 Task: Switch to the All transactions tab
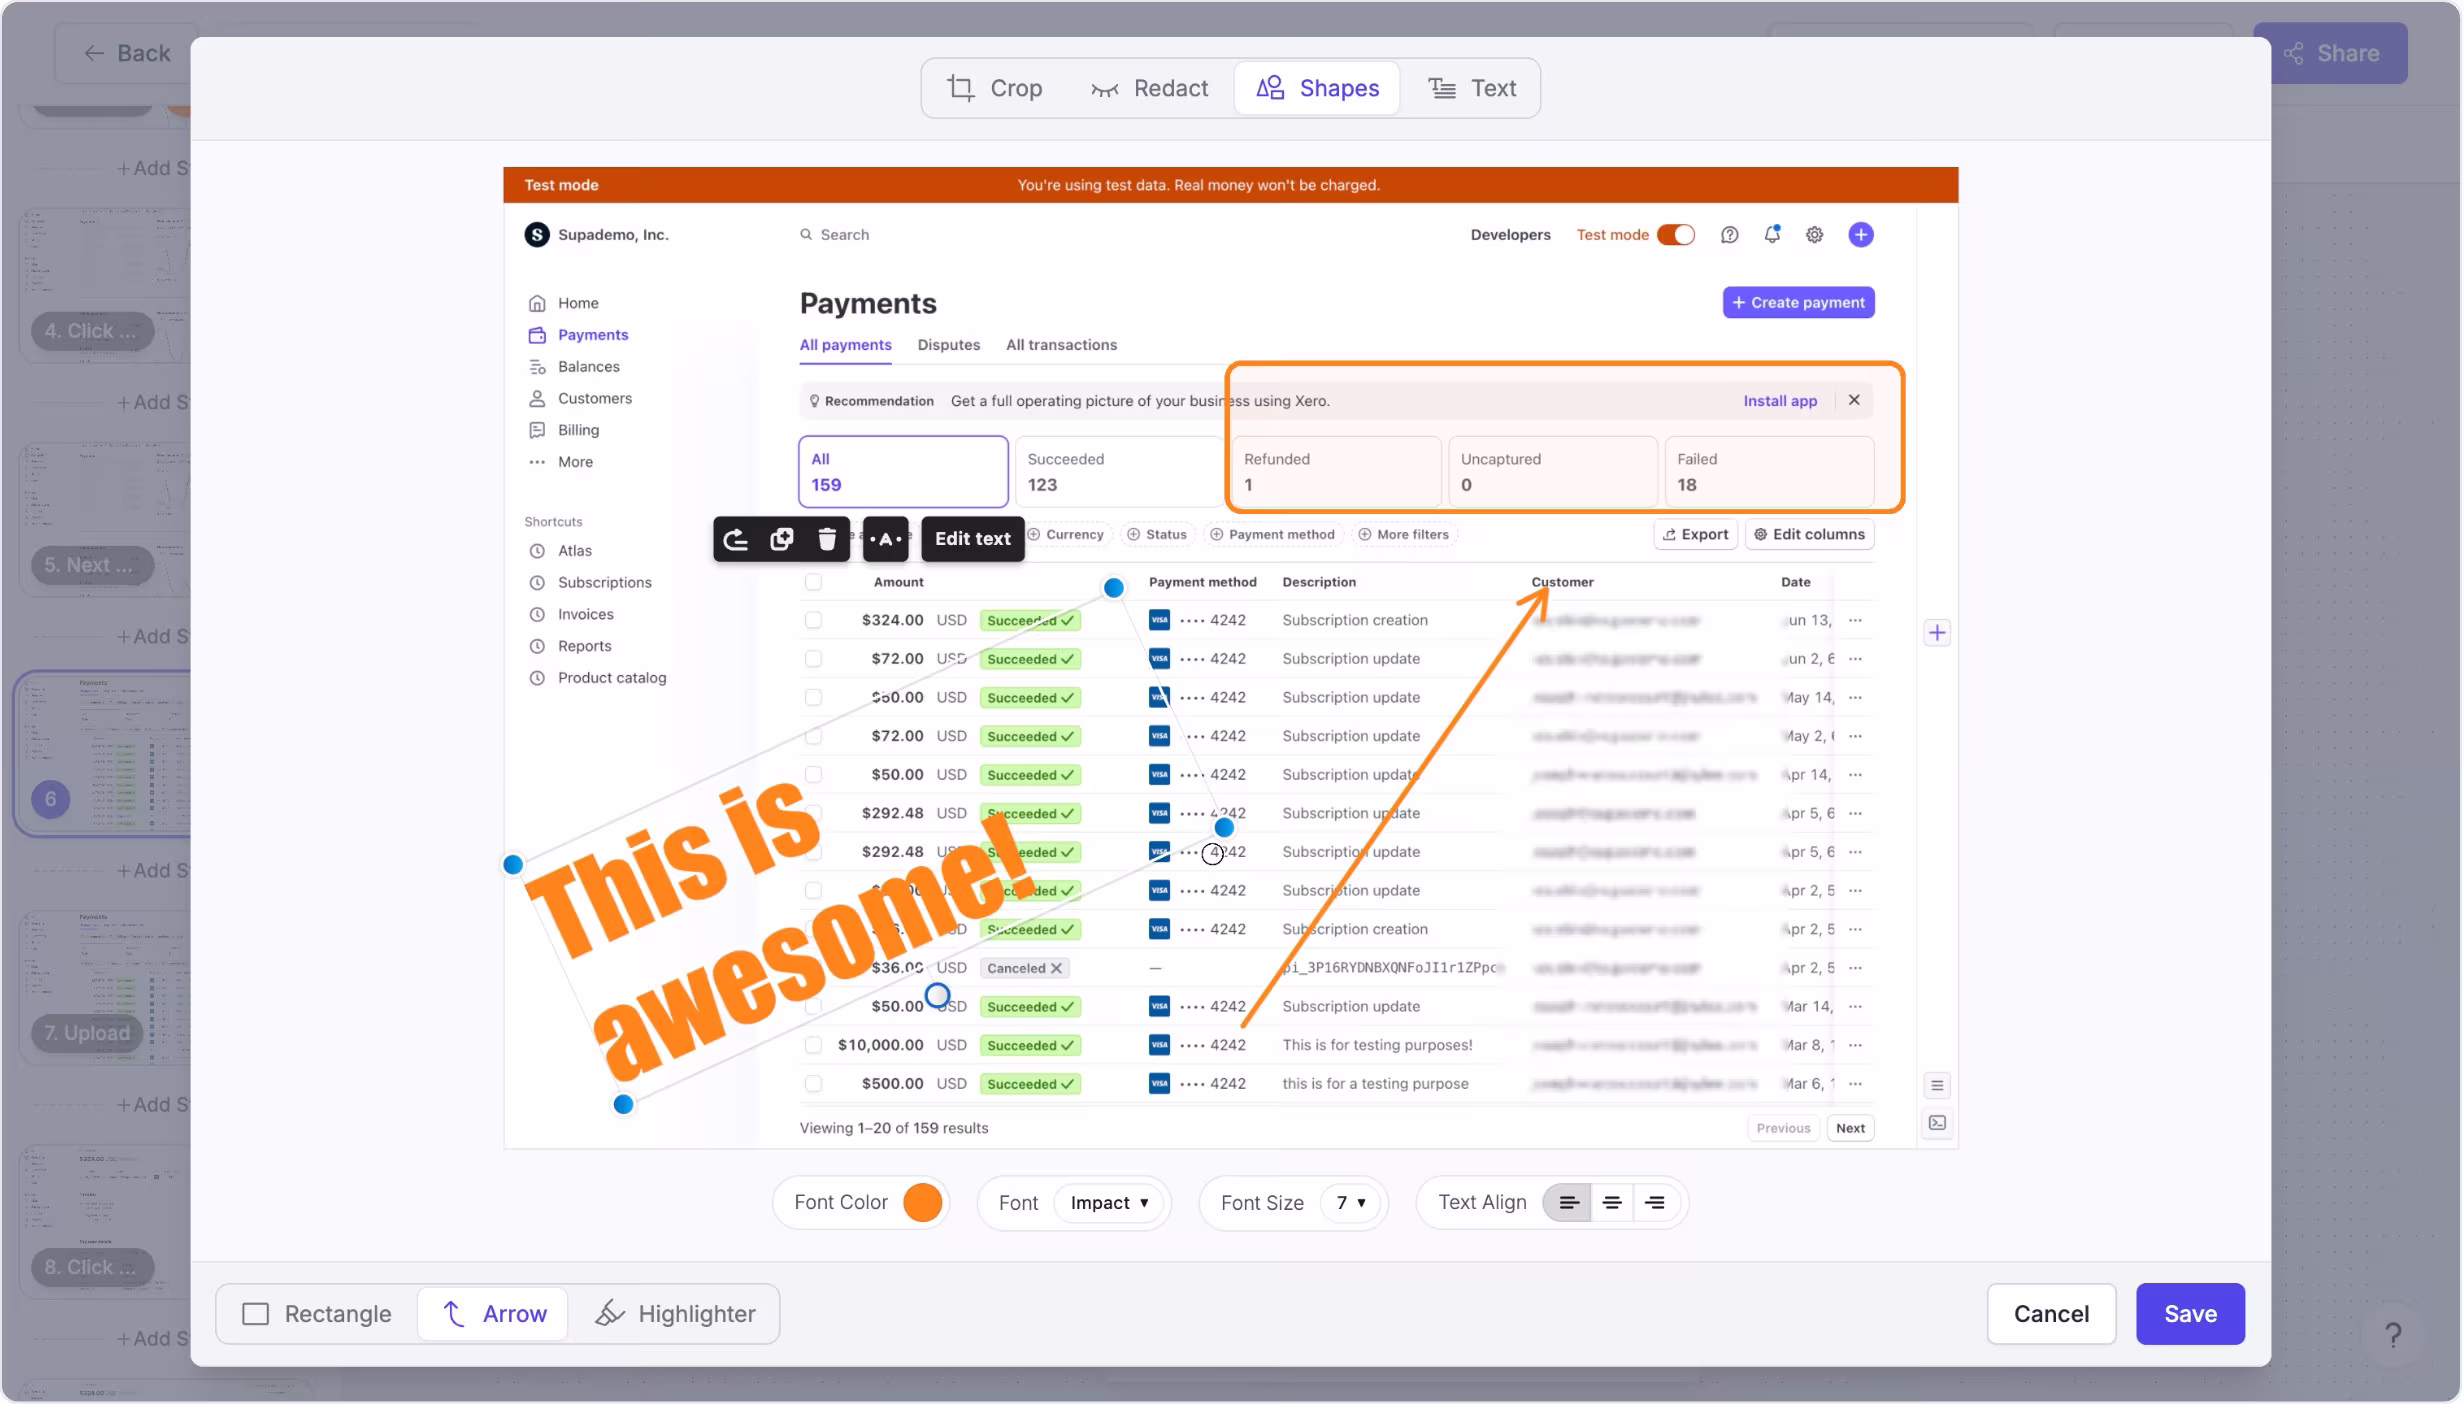pyautogui.click(x=1061, y=345)
